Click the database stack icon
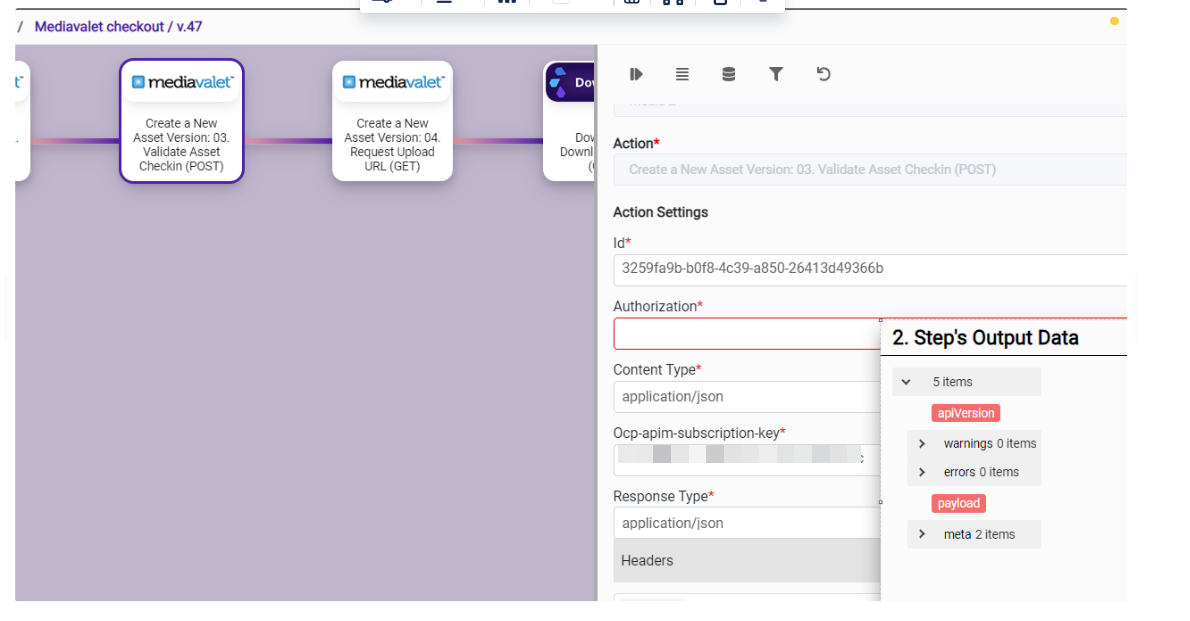1190x621 pixels. (x=729, y=74)
